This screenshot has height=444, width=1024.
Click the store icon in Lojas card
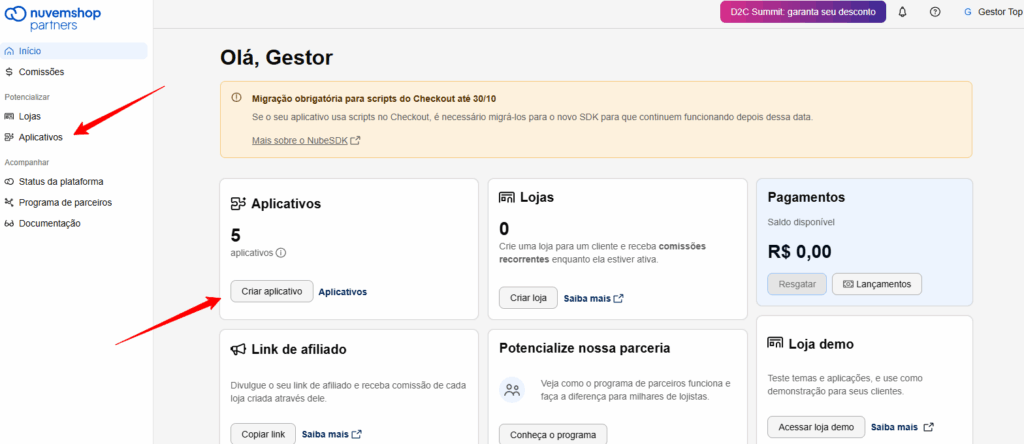click(x=506, y=197)
